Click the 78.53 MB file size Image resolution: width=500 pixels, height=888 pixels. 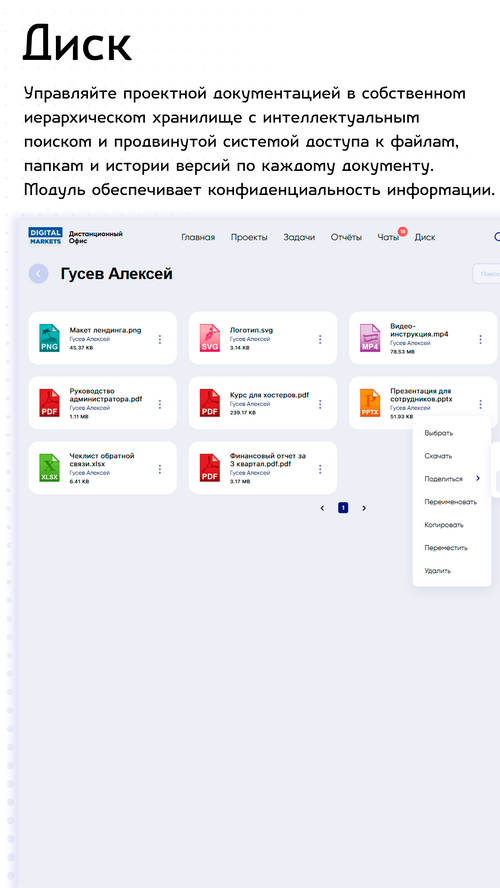[403, 352]
